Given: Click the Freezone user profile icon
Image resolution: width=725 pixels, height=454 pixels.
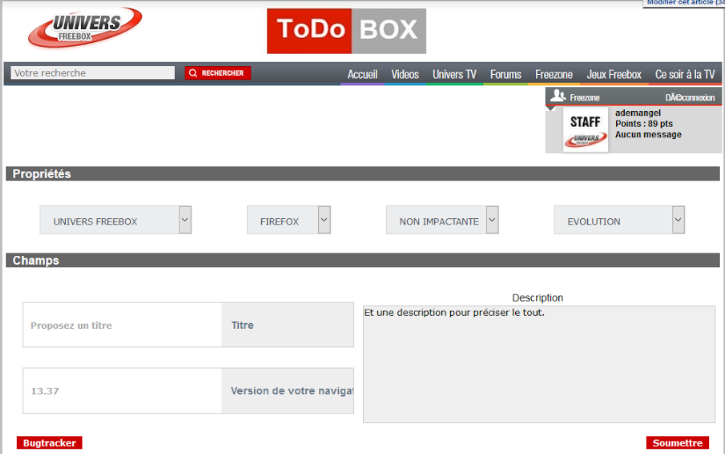Looking at the screenshot, I should click(558, 97).
